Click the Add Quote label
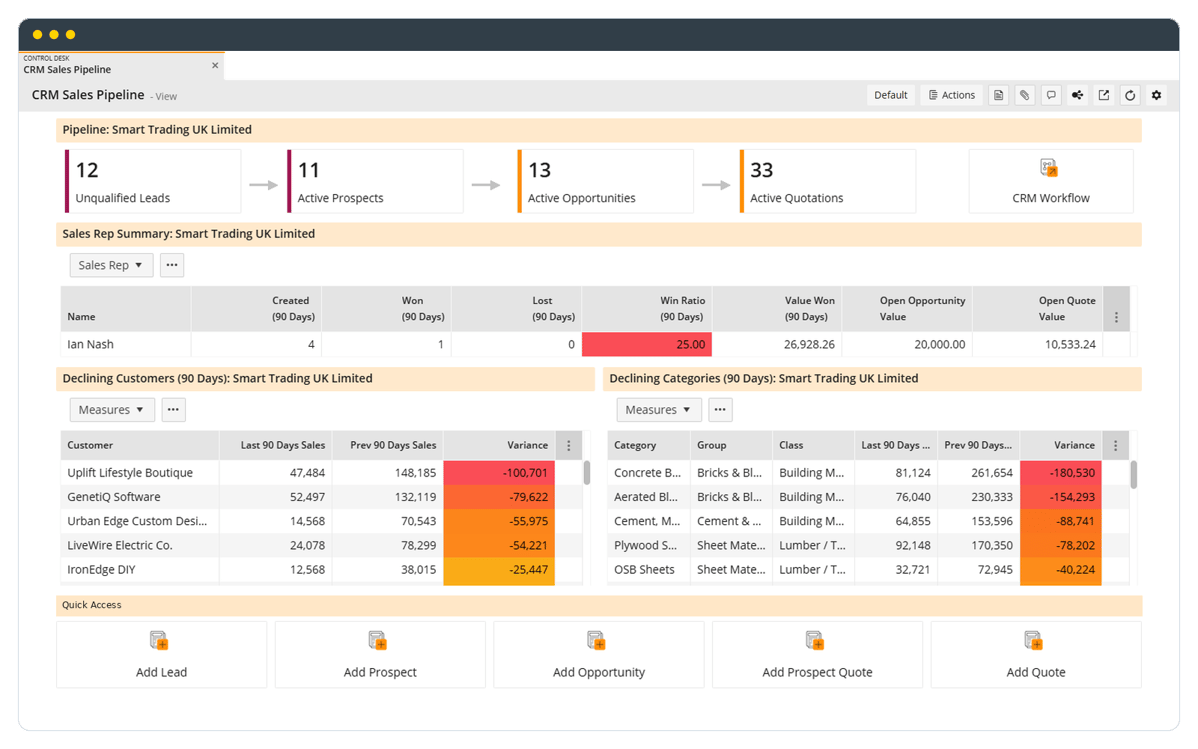 (1036, 673)
